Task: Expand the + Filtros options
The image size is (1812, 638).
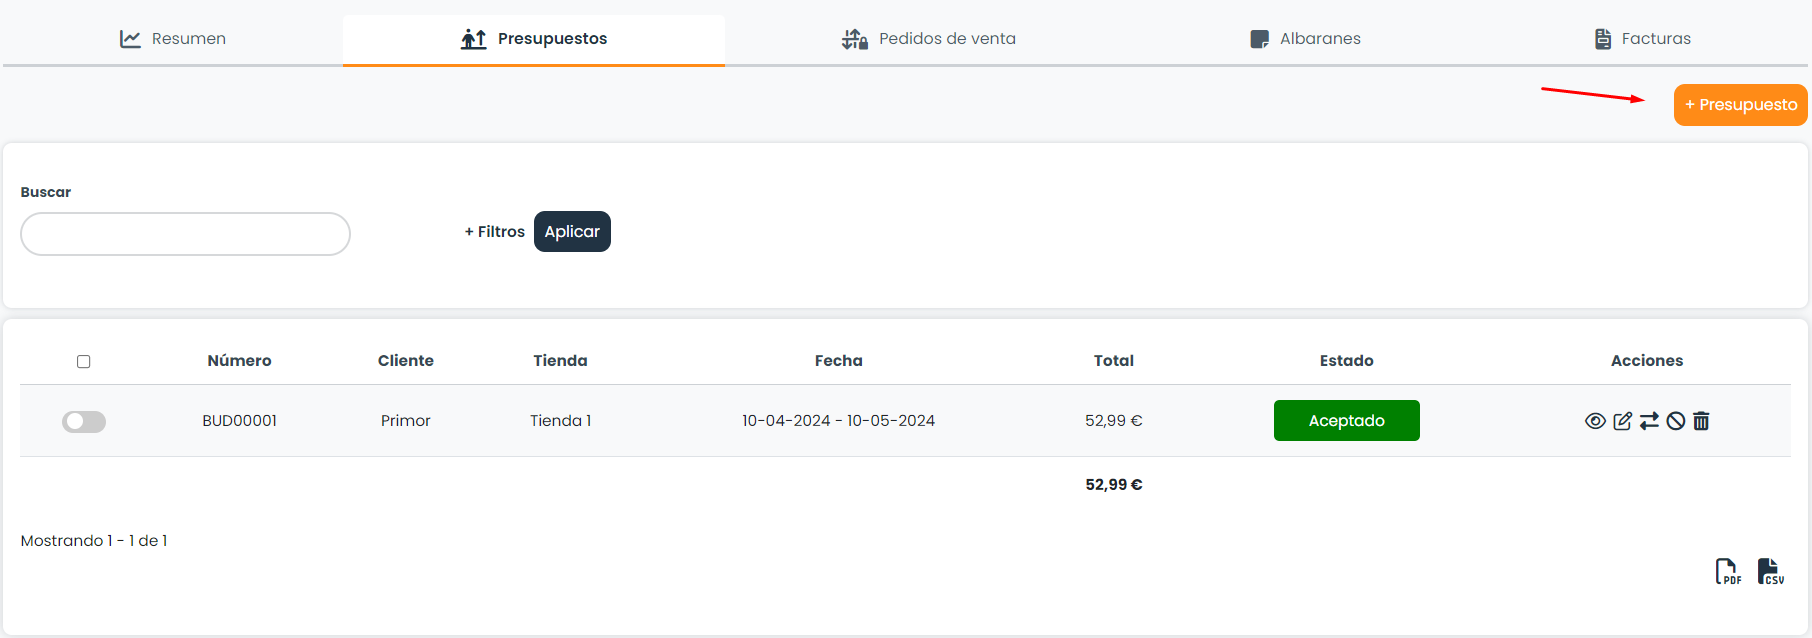Action: pyautogui.click(x=494, y=232)
